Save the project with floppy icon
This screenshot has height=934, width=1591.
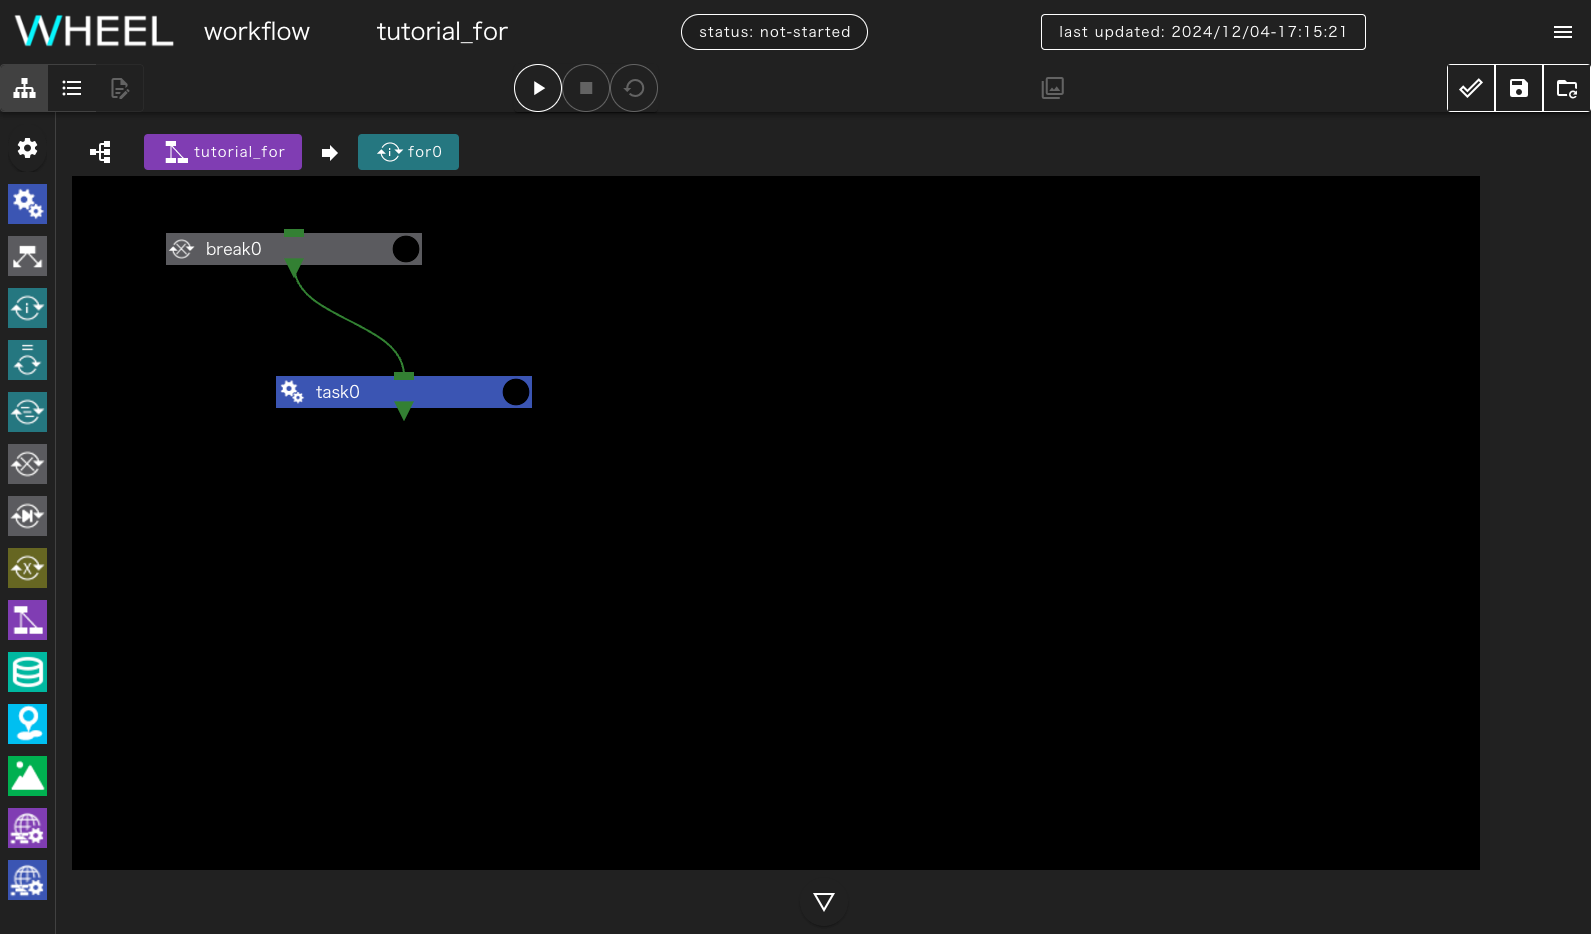(1519, 88)
